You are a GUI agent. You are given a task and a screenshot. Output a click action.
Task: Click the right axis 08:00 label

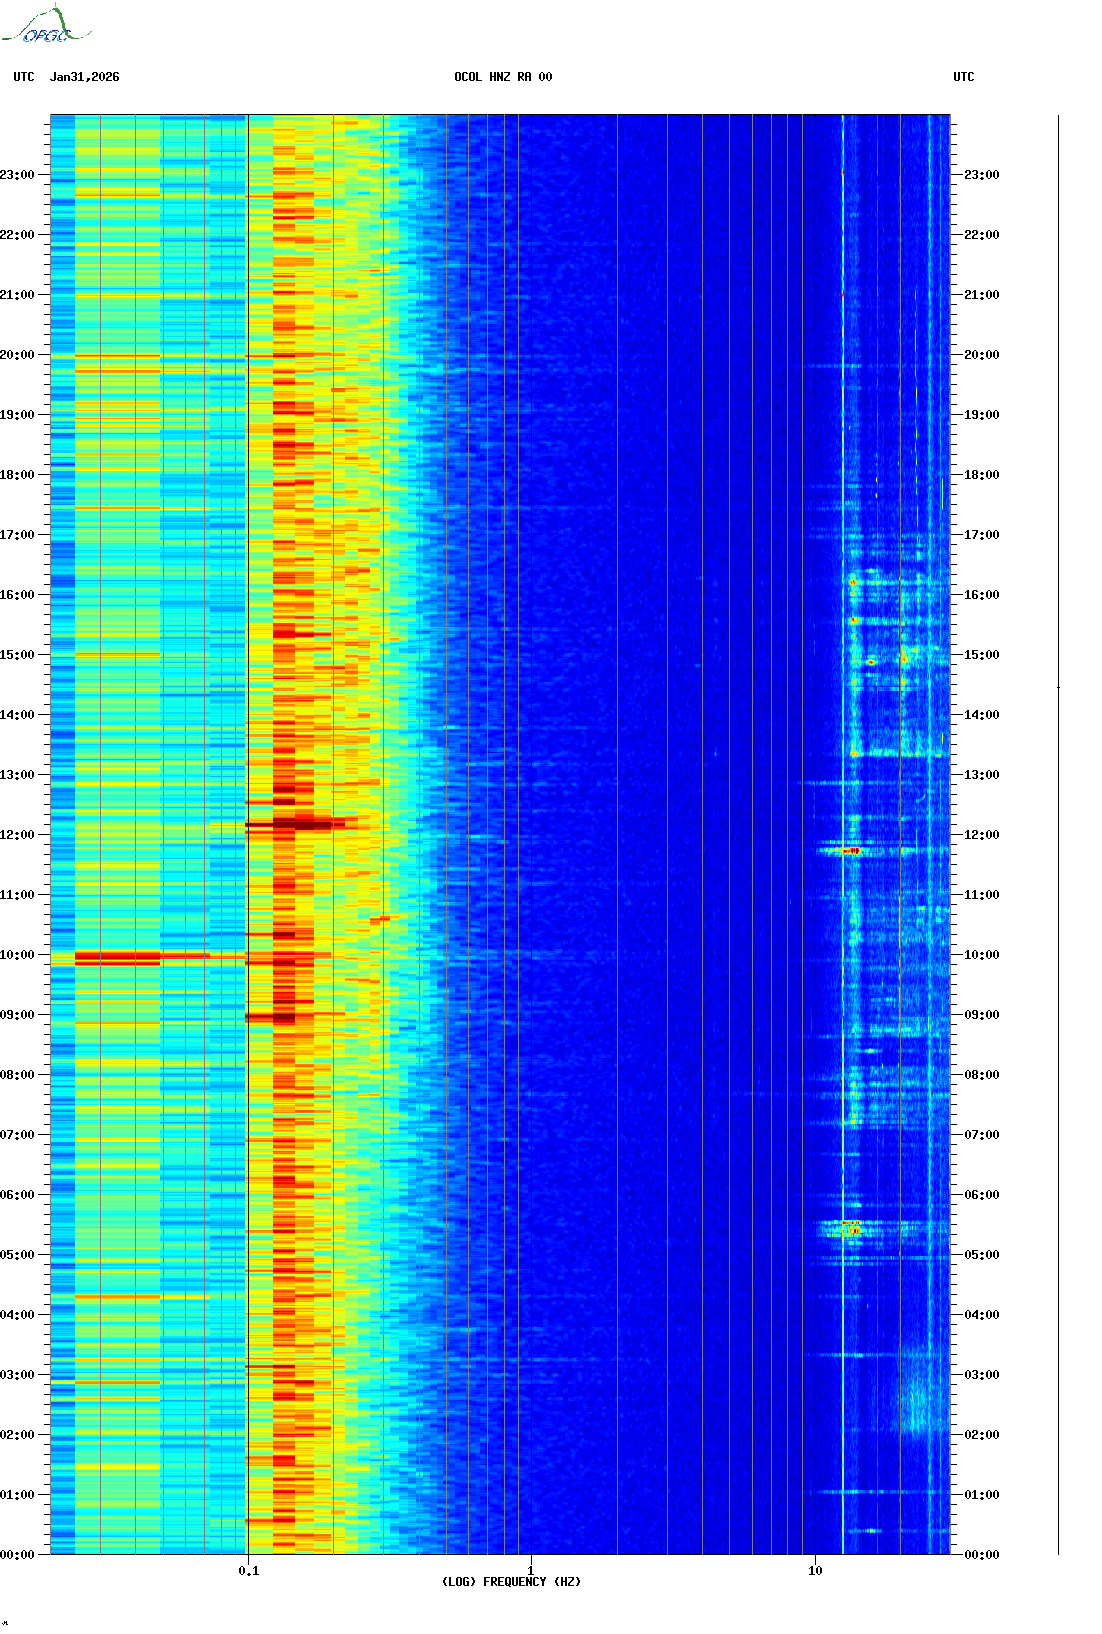coord(982,1075)
